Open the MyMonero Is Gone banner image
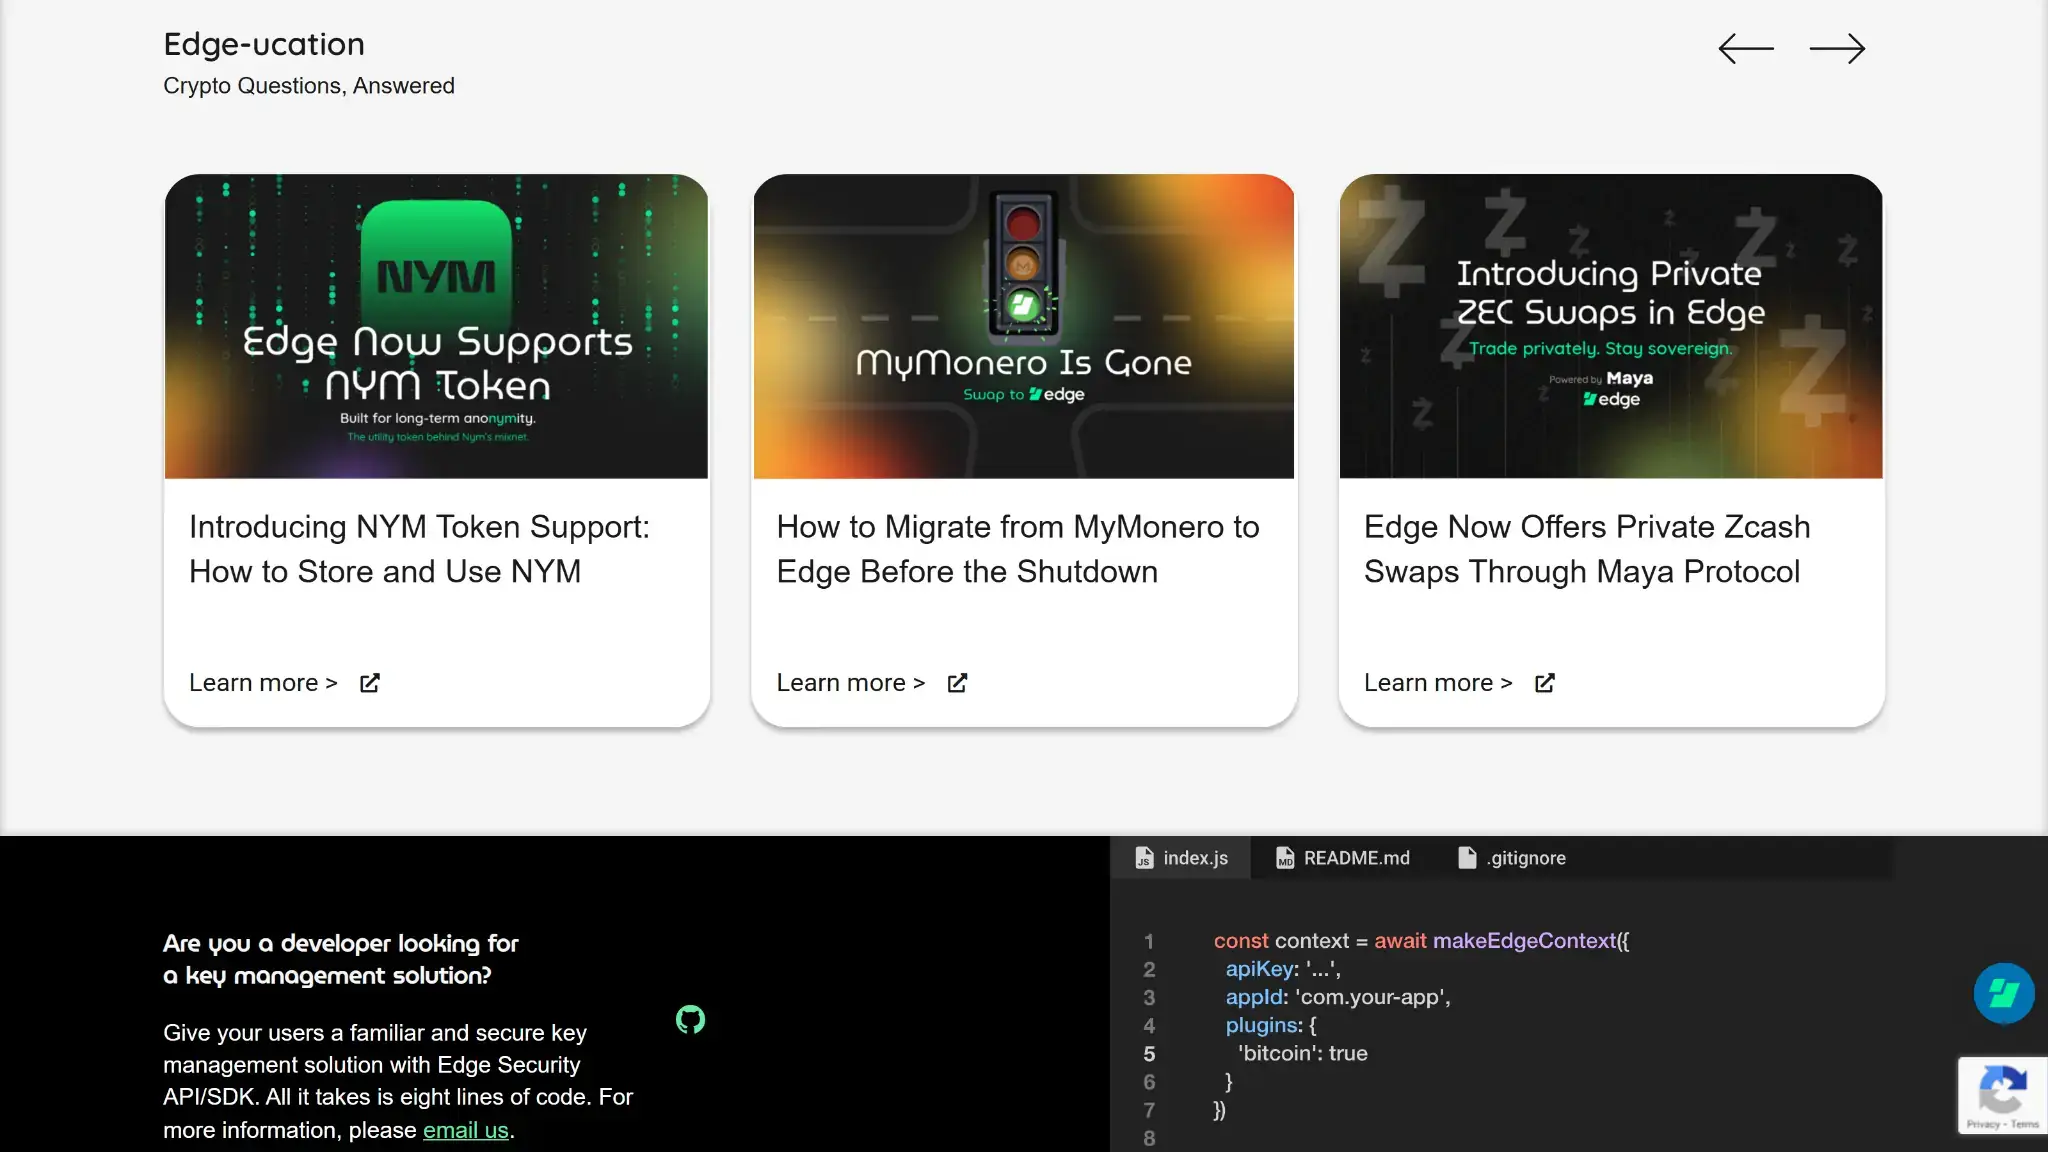2048x1152 pixels. click(1023, 326)
